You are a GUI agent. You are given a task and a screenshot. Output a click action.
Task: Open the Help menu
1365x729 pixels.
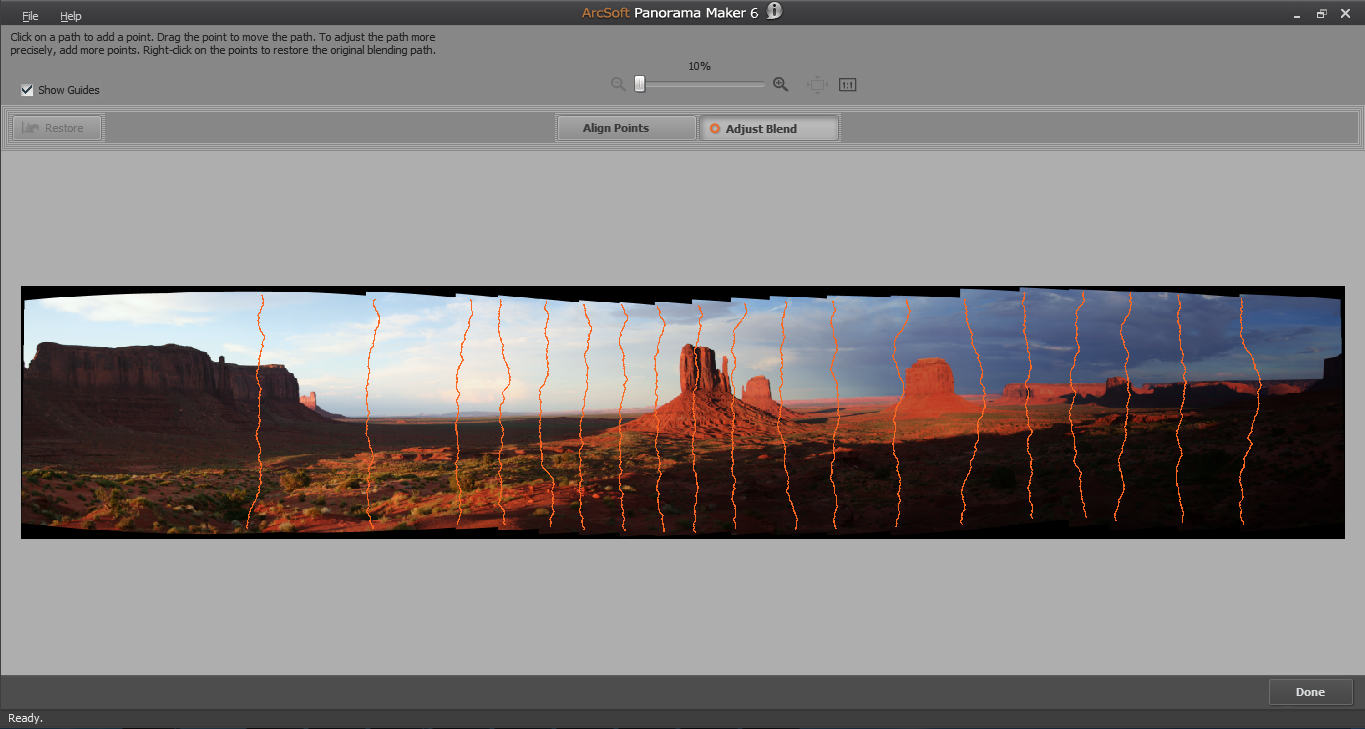click(x=70, y=16)
